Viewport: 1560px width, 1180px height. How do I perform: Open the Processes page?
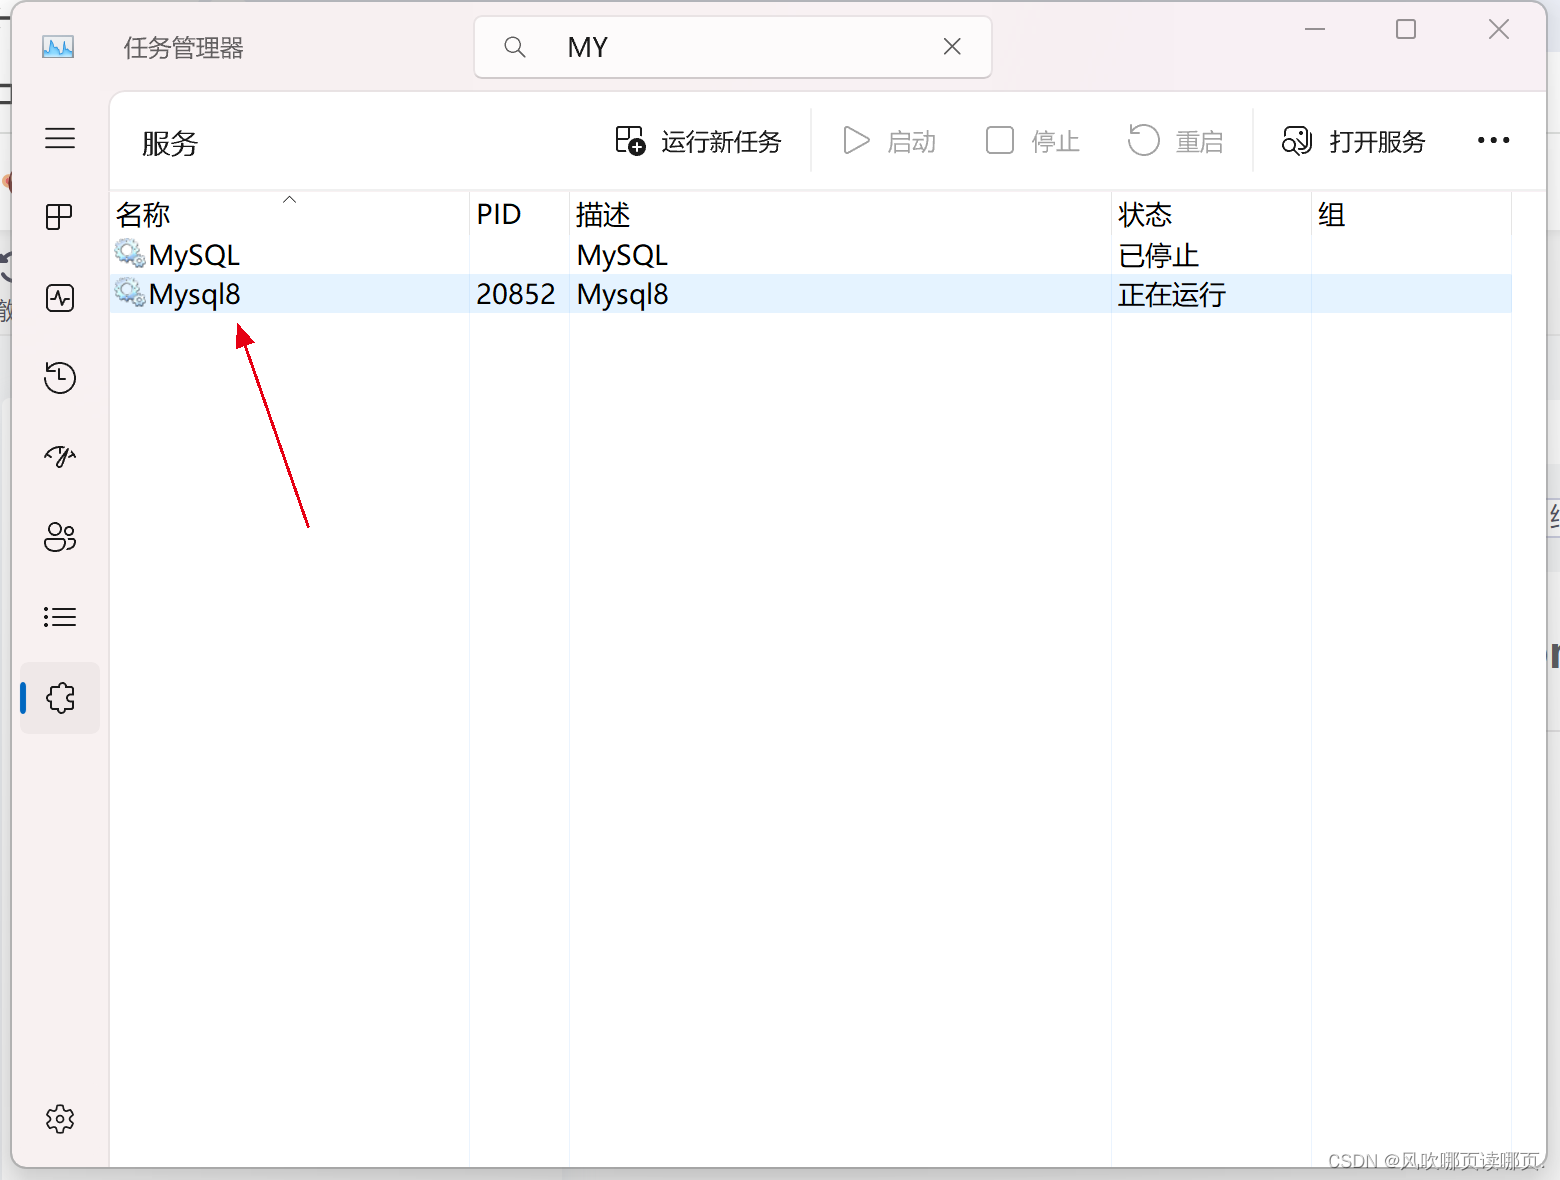click(x=59, y=216)
